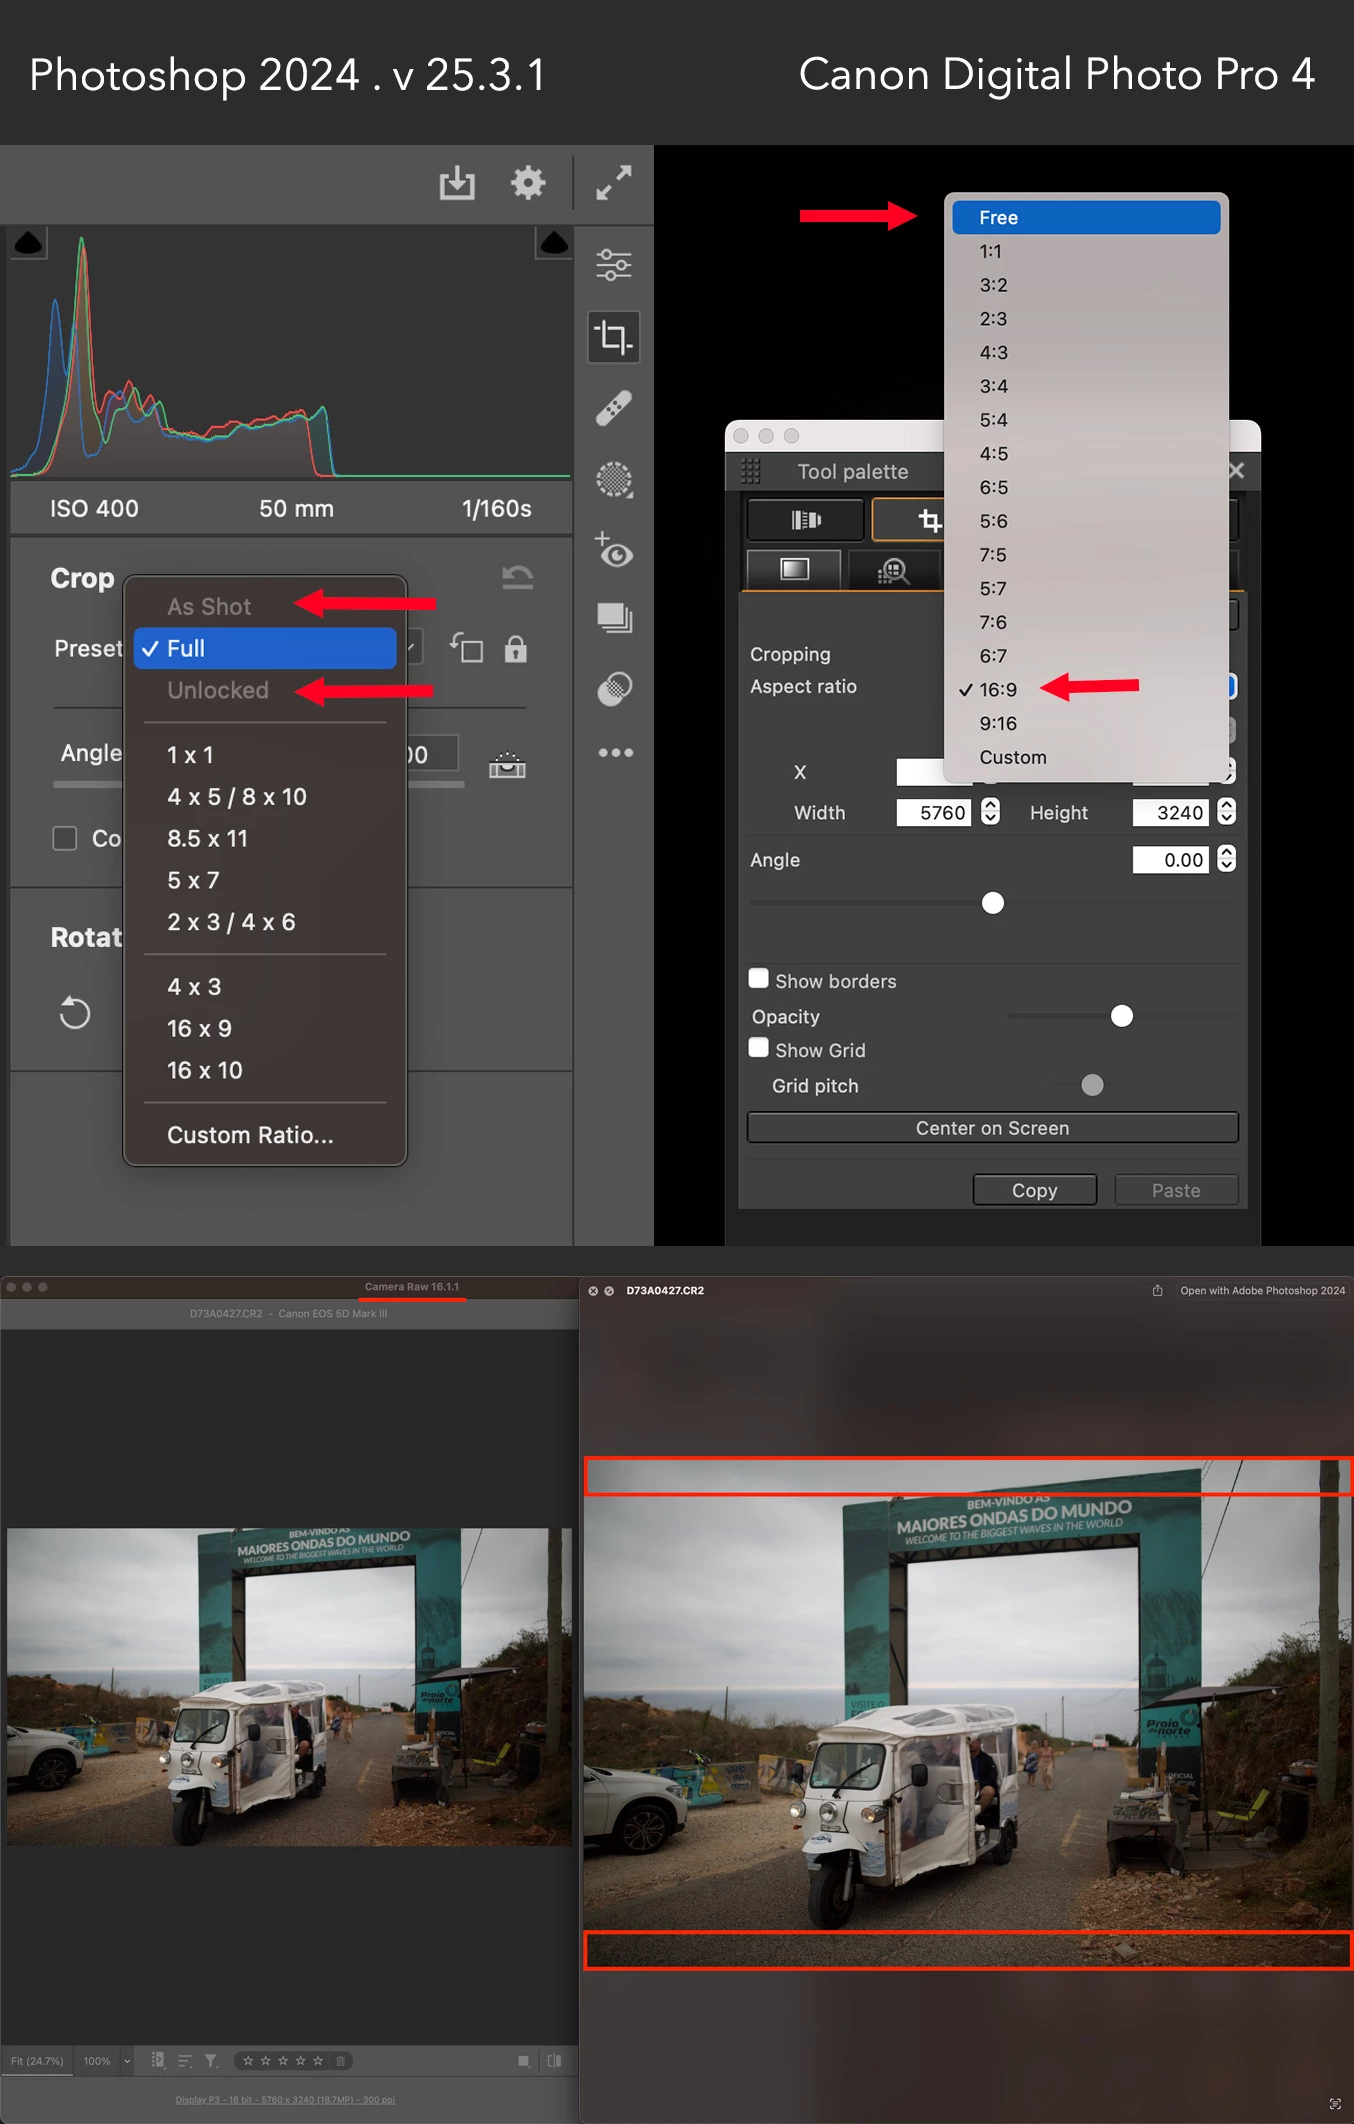The width and height of the screenshot is (1354, 2124).
Task: Click the reject trash icon
Action: (x=340, y=2060)
